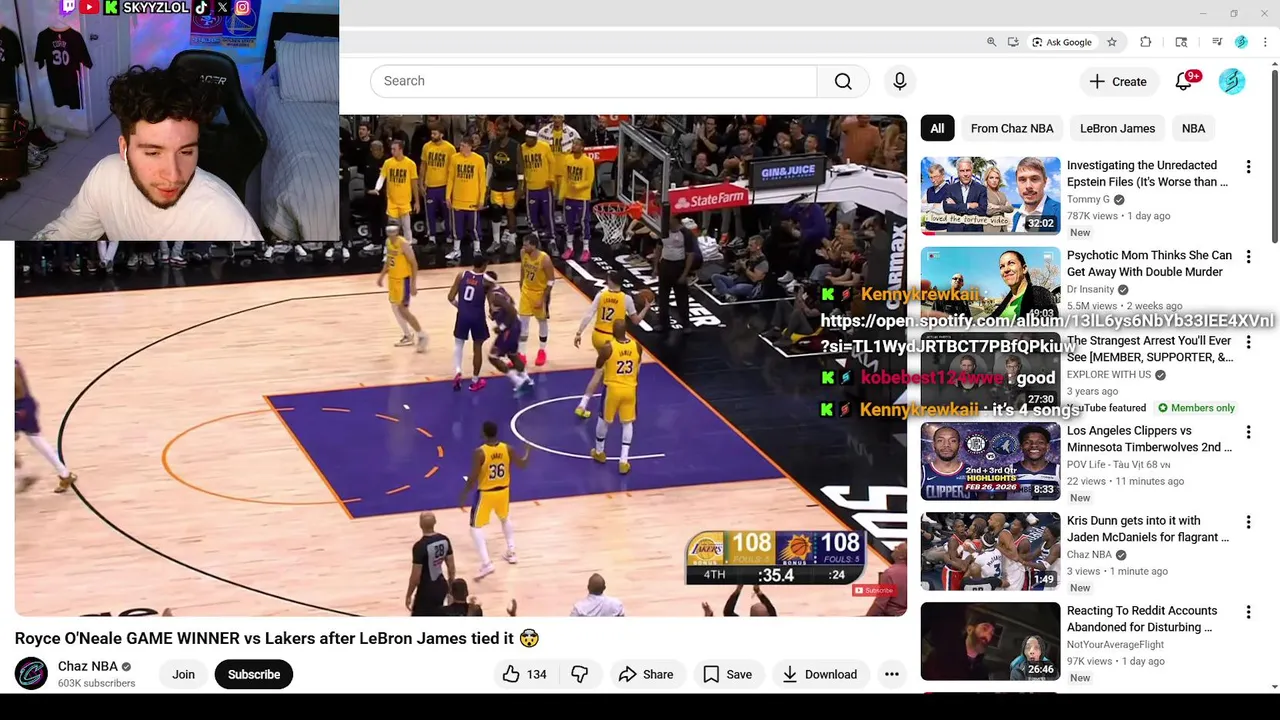Open the Chaz NBA channel name link
The height and width of the screenshot is (720, 1280).
pyautogui.click(x=88, y=666)
